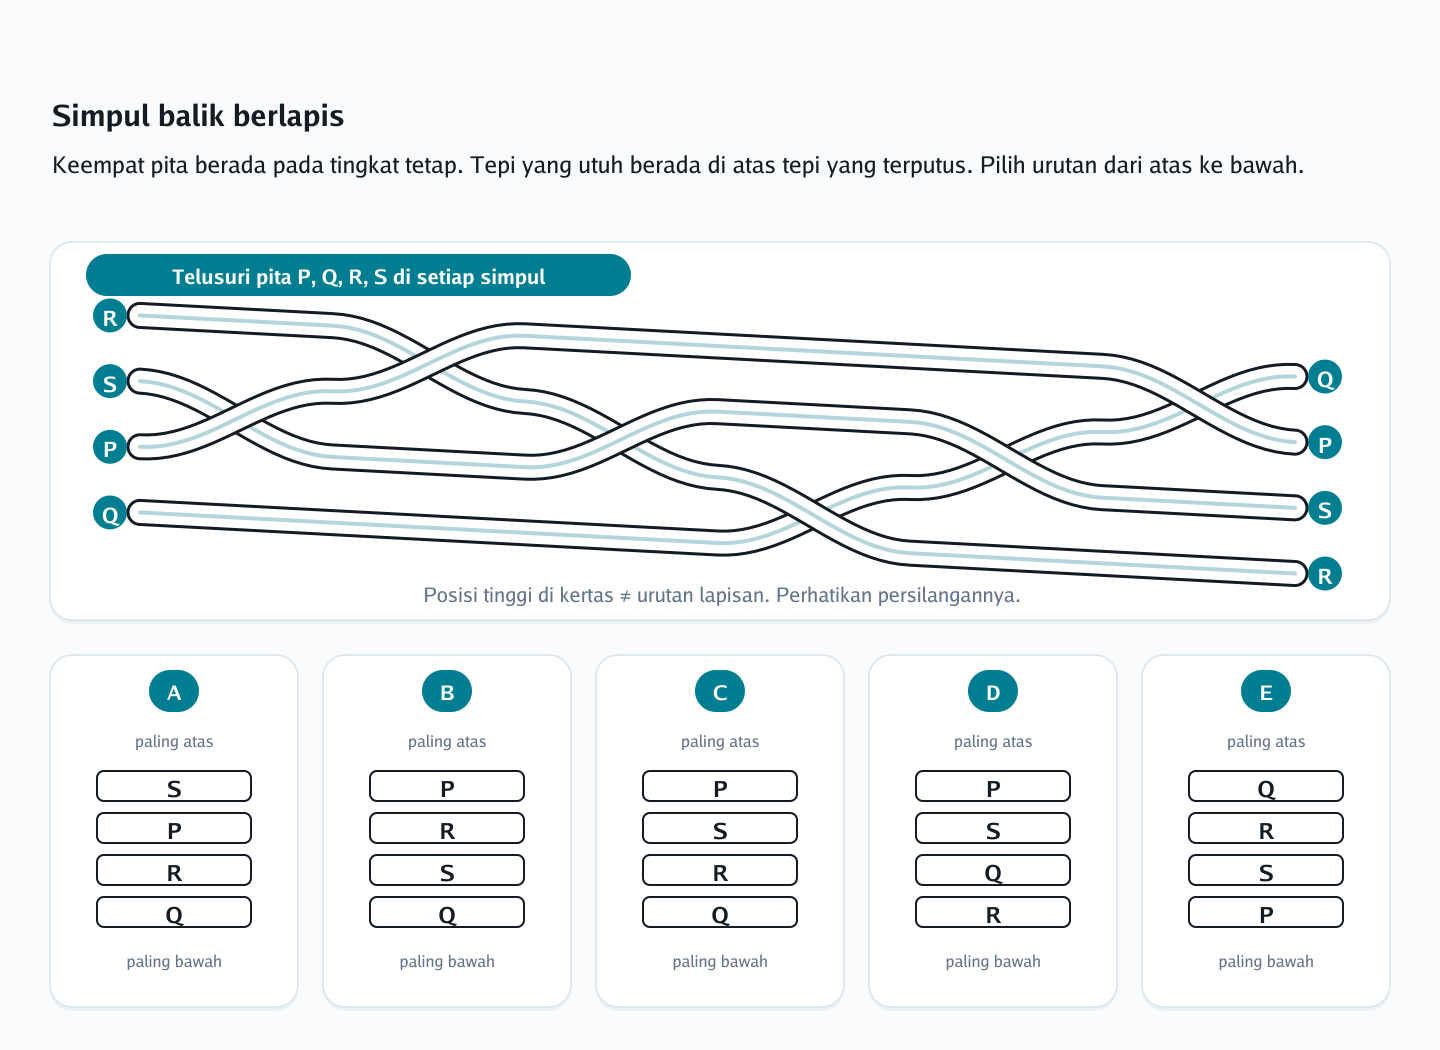The width and height of the screenshot is (1440, 1050).
Task: Click the left P ribbon start label
Action: pos(110,448)
